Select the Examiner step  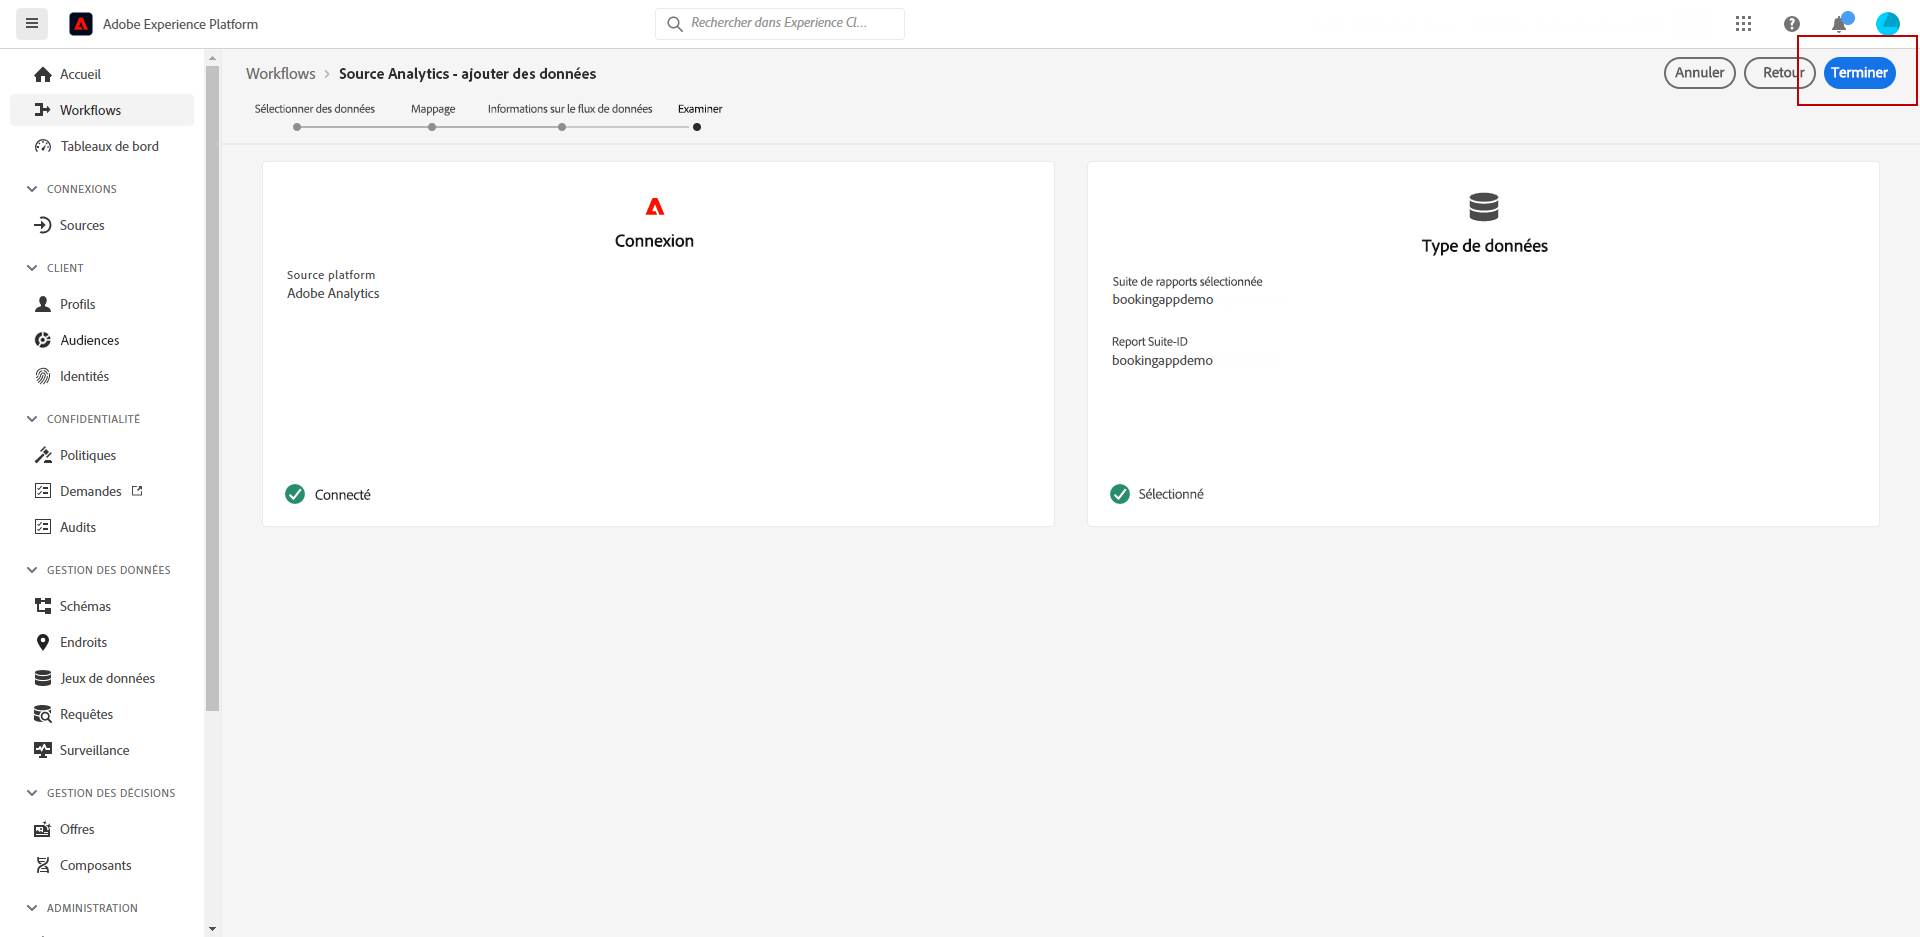pyautogui.click(x=700, y=109)
